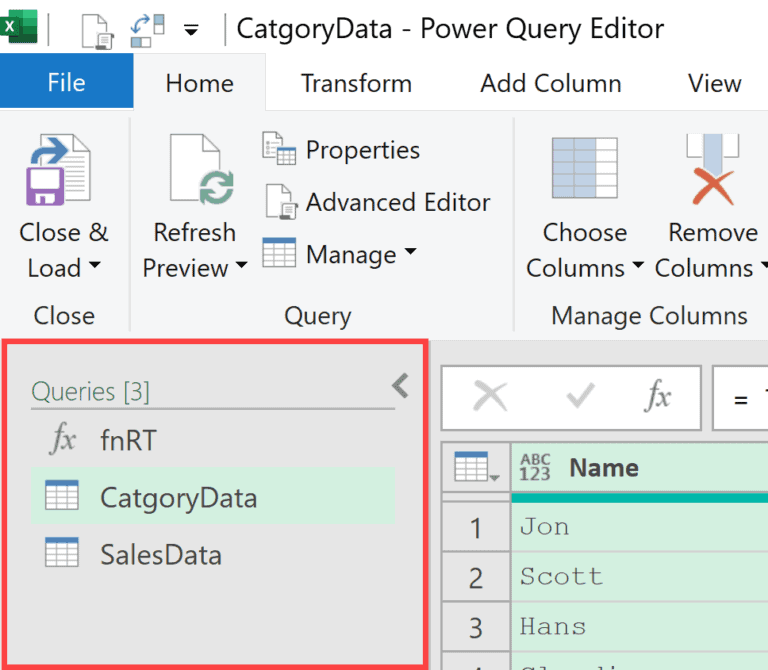The width and height of the screenshot is (768, 670).
Task: Click the cell containing Jon
Action: point(640,527)
